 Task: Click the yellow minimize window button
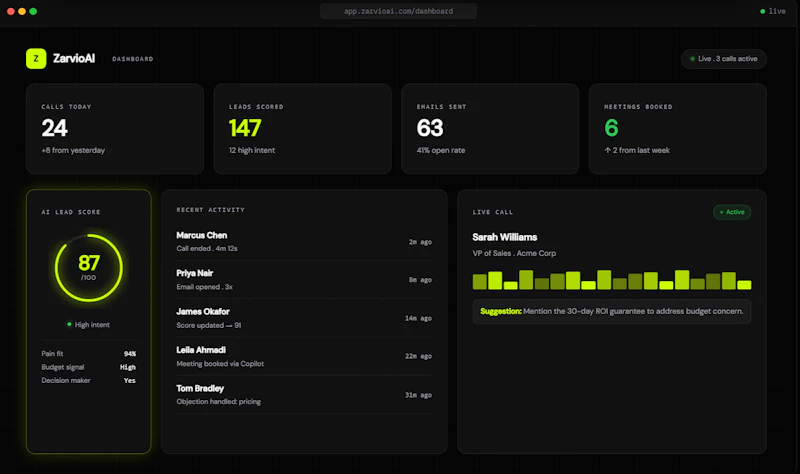pos(22,11)
